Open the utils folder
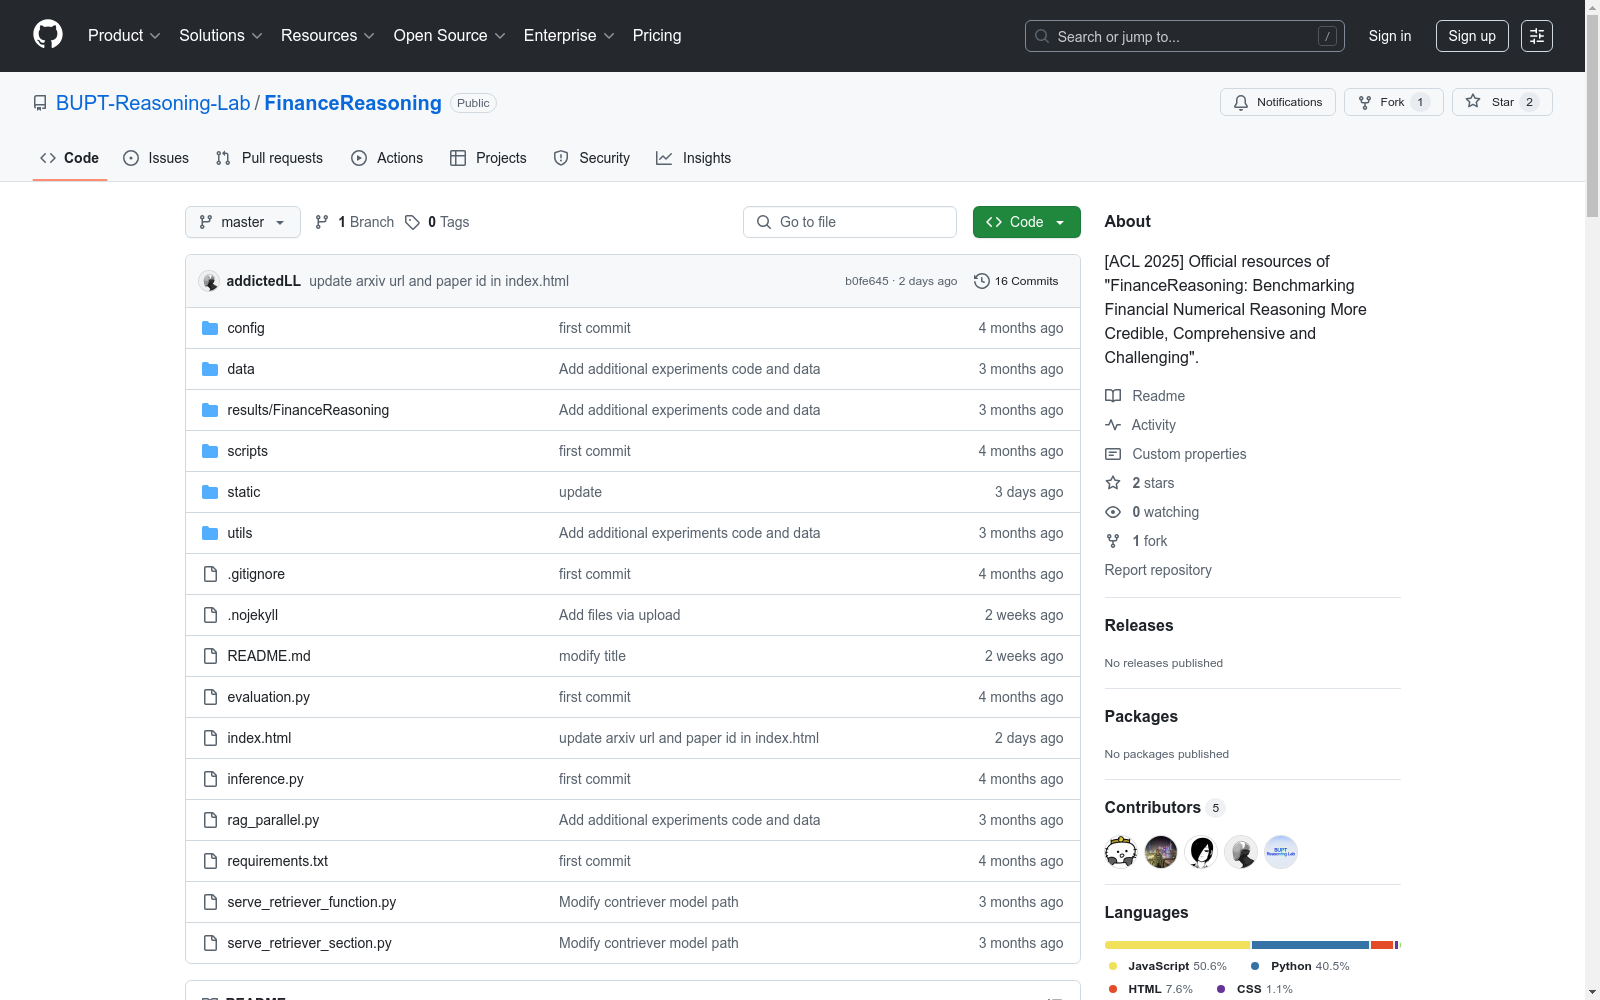The height and width of the screenshot is (1000, 1600). pyautogui.click(x=240, y=533)
